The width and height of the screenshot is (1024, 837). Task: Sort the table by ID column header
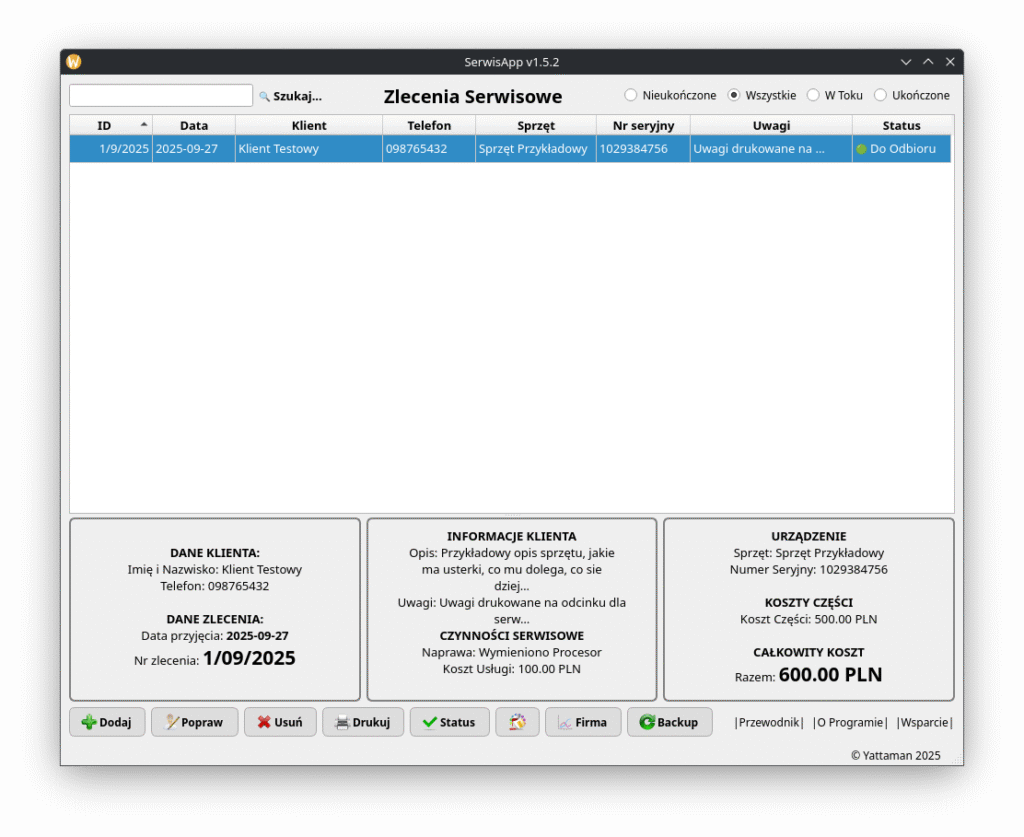(x=105, y=125)
